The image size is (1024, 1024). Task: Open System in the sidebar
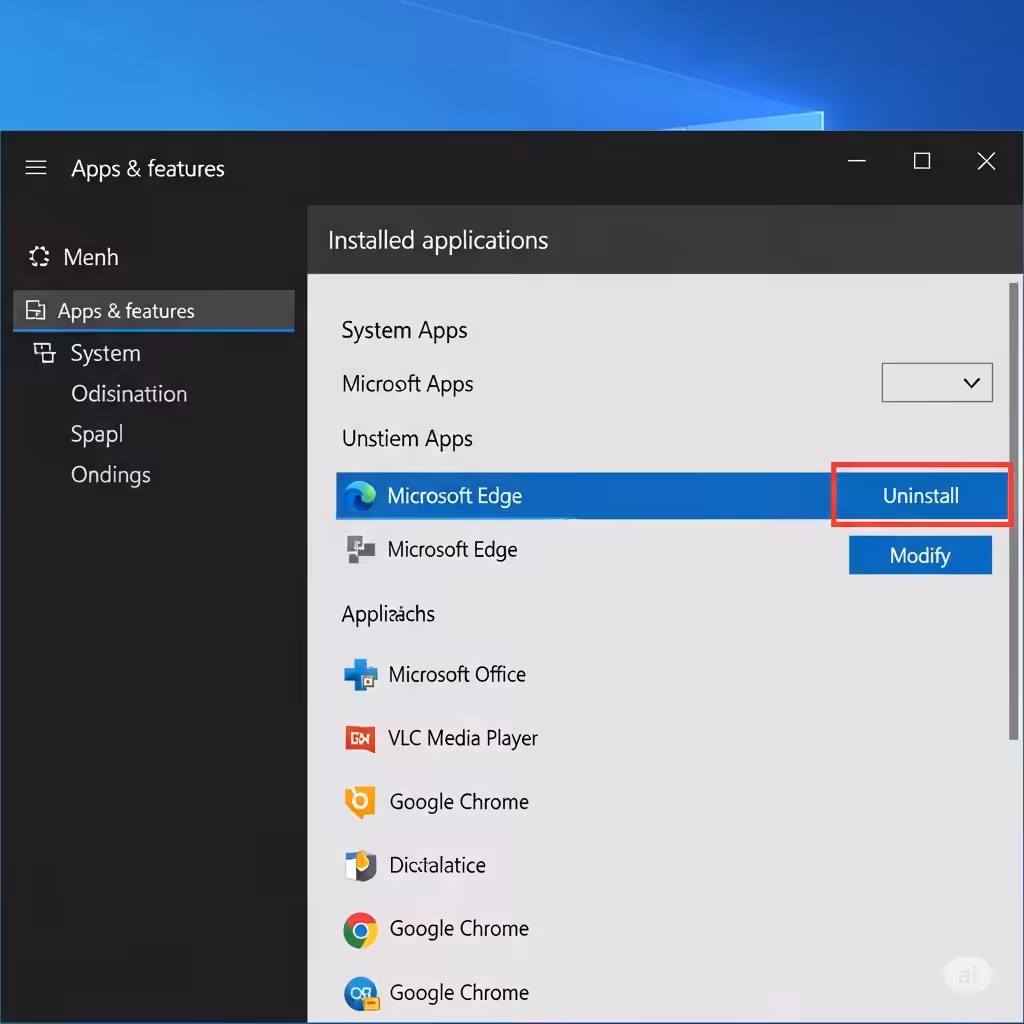105,353
